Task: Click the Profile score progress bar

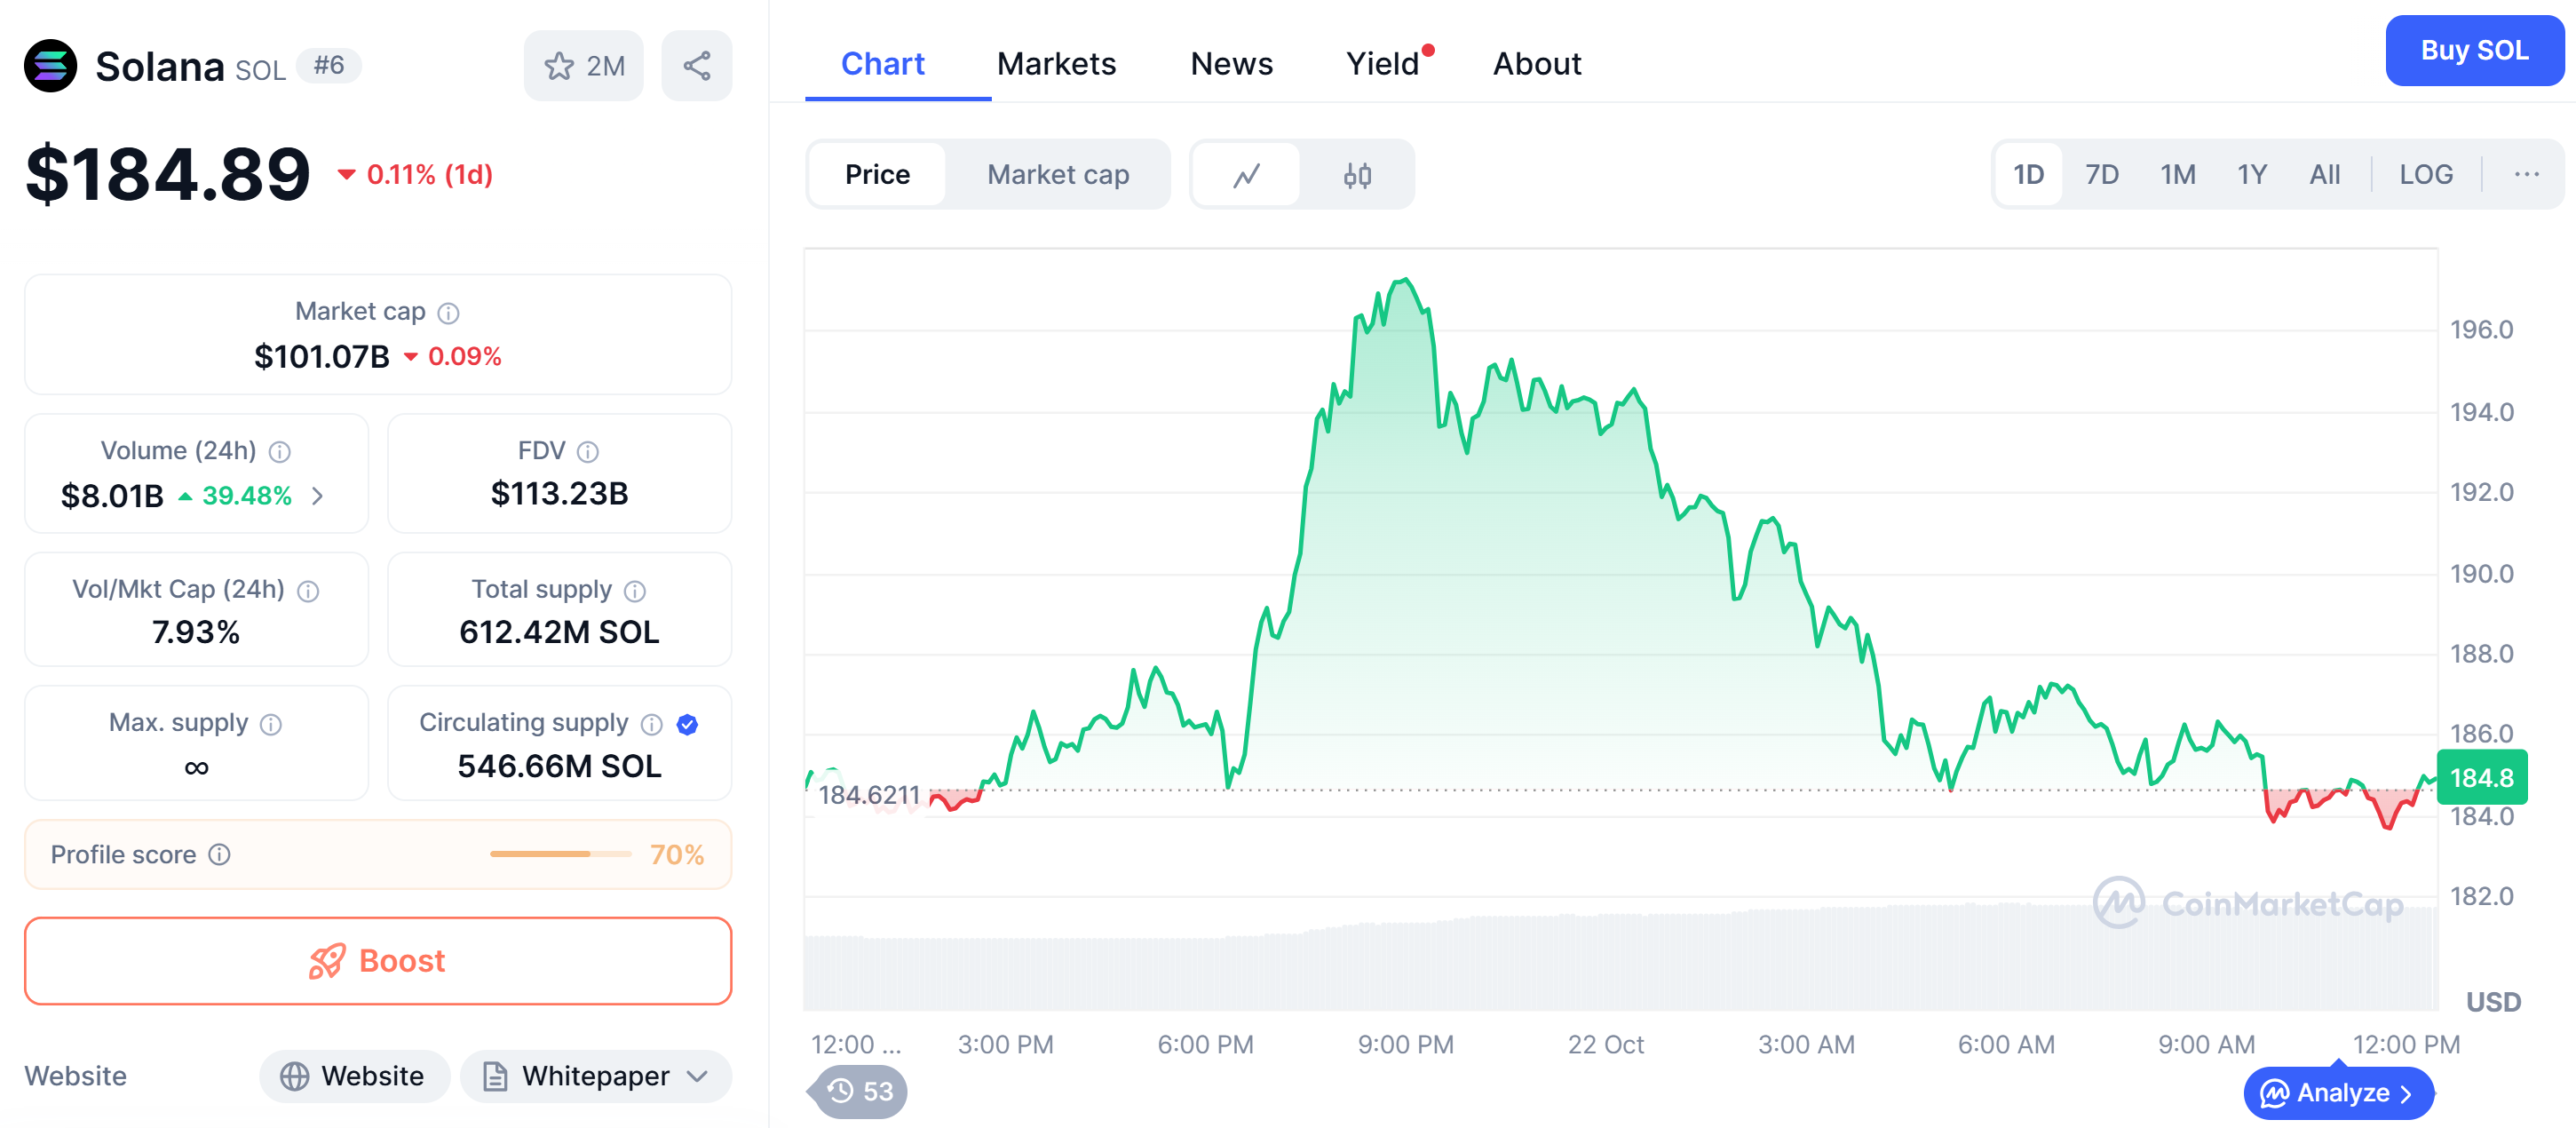Action: click(x=560, y=854)
